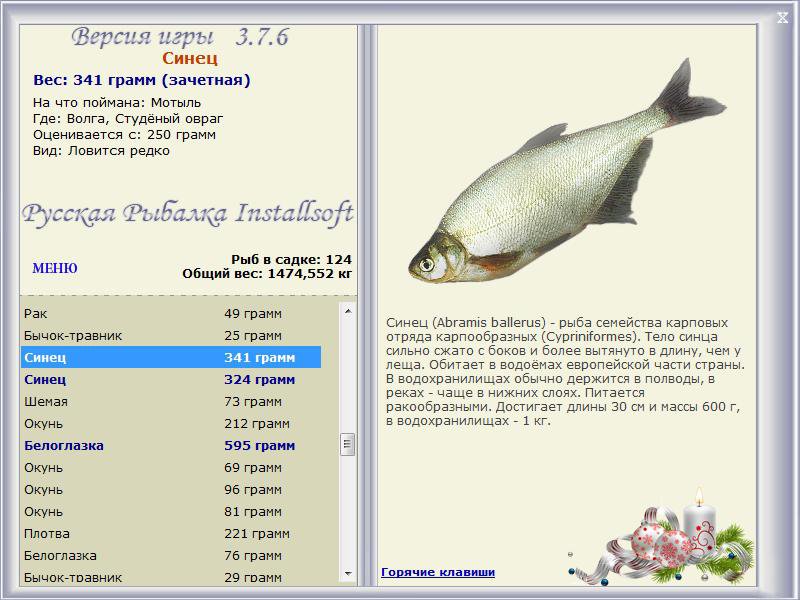Click the scrollbar down arrow in fish list
The height and width of the screenshot is (600, 800).
pos(348,573)
